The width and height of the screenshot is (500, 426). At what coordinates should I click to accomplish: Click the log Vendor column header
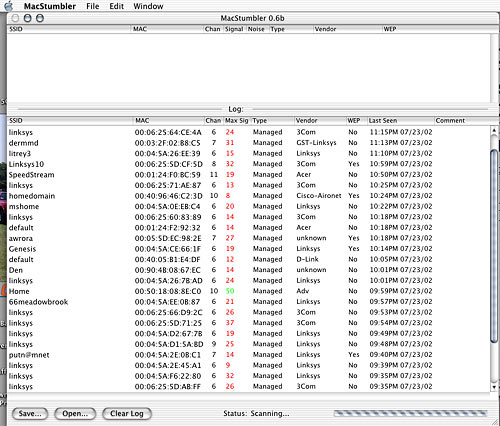click(x=319, y=121)
